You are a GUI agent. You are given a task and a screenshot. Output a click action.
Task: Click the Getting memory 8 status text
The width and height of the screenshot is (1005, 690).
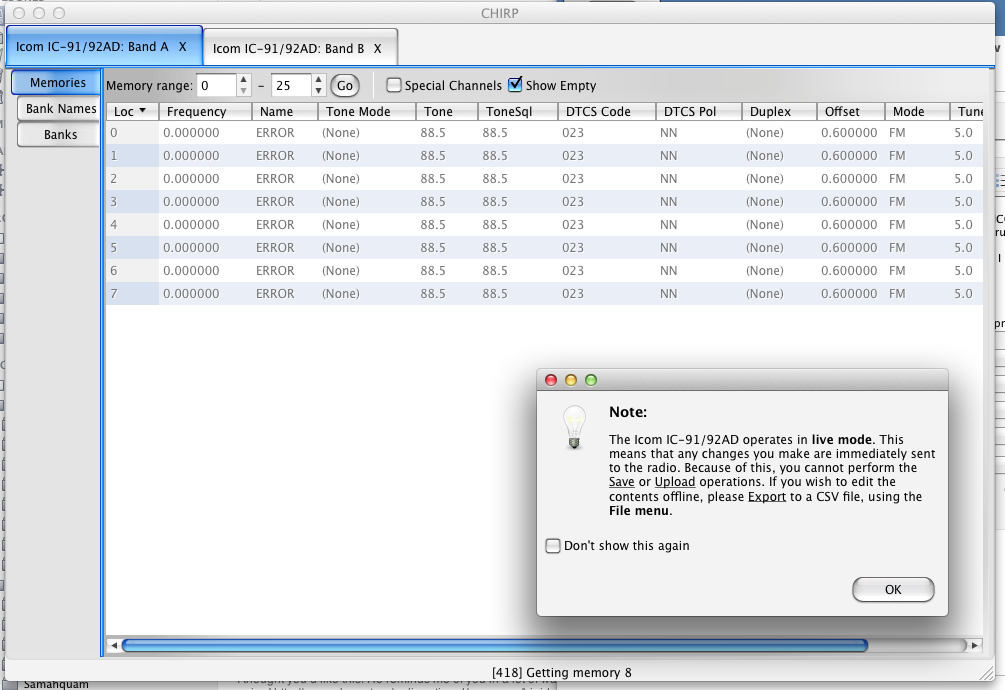click(561, 673)
